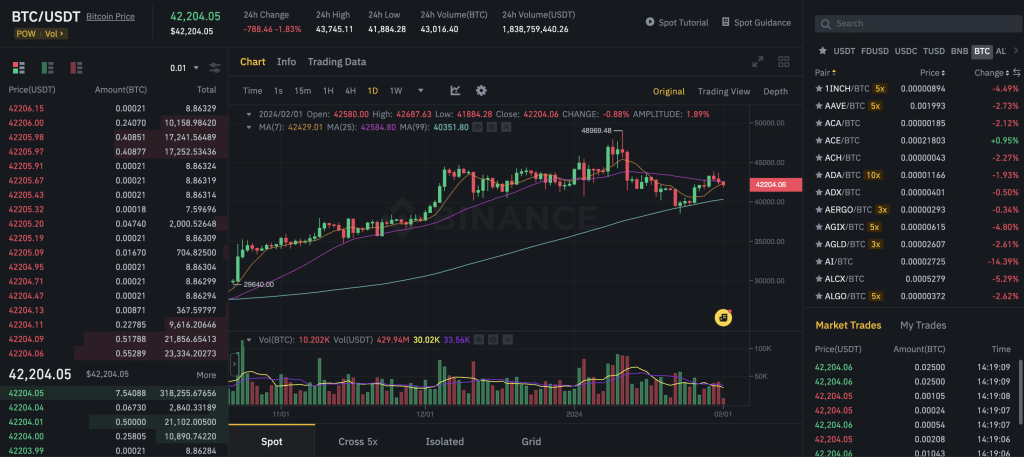Favorite the ALCX/BTC pair
Viewport: 1024px width, 457px height.
(x=819, y=279)
